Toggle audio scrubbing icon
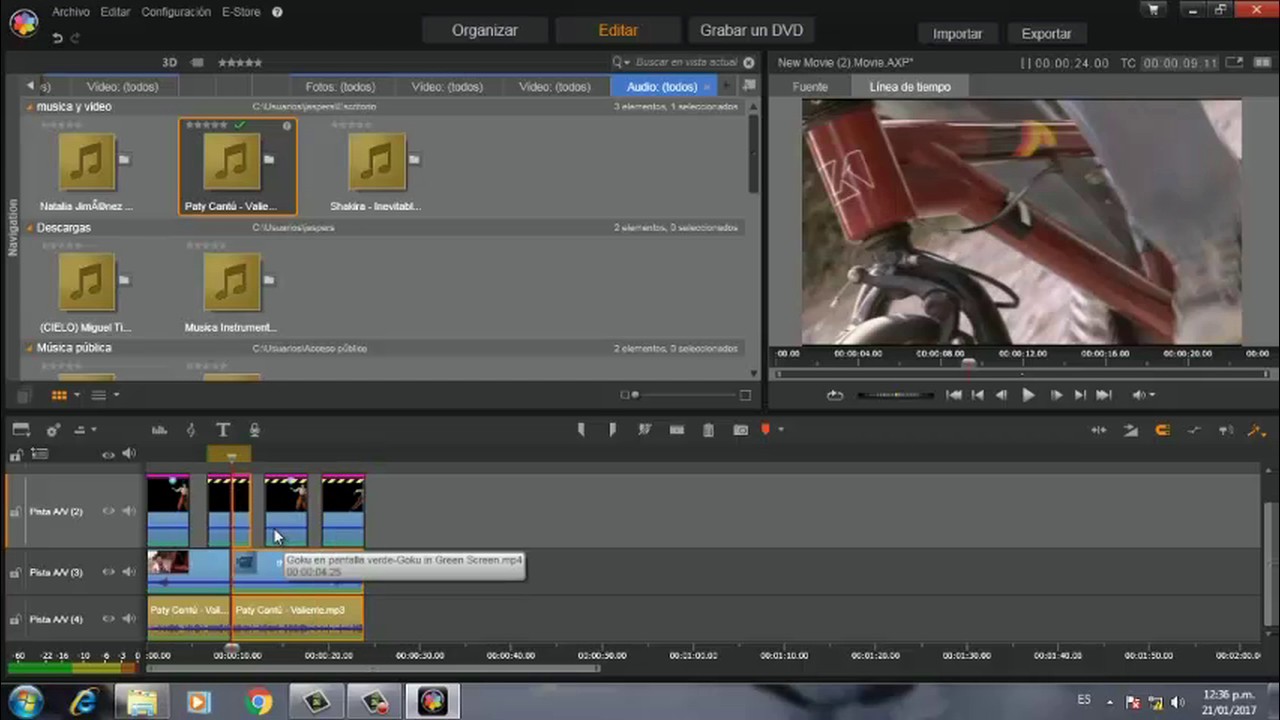1280x720 pixels. [1226, 430]
